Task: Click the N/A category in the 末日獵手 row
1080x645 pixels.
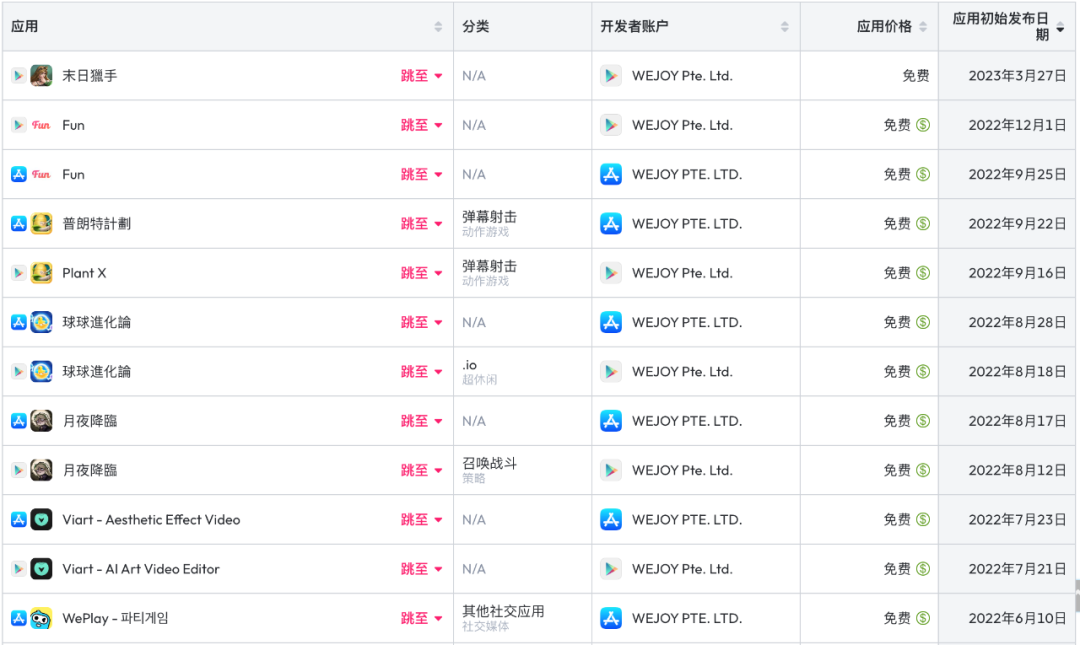Action: pyautogui.click(x=474, y=76)
